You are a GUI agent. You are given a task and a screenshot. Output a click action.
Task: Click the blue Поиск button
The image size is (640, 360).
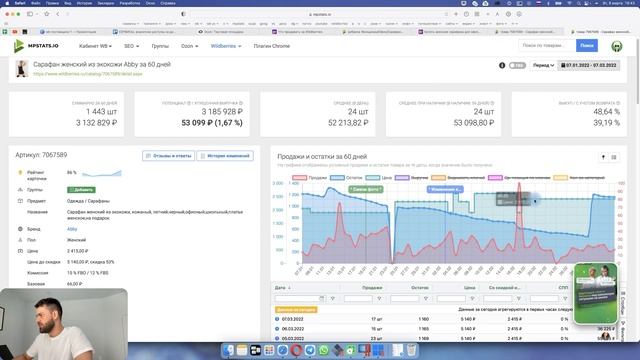click(587, 46)
